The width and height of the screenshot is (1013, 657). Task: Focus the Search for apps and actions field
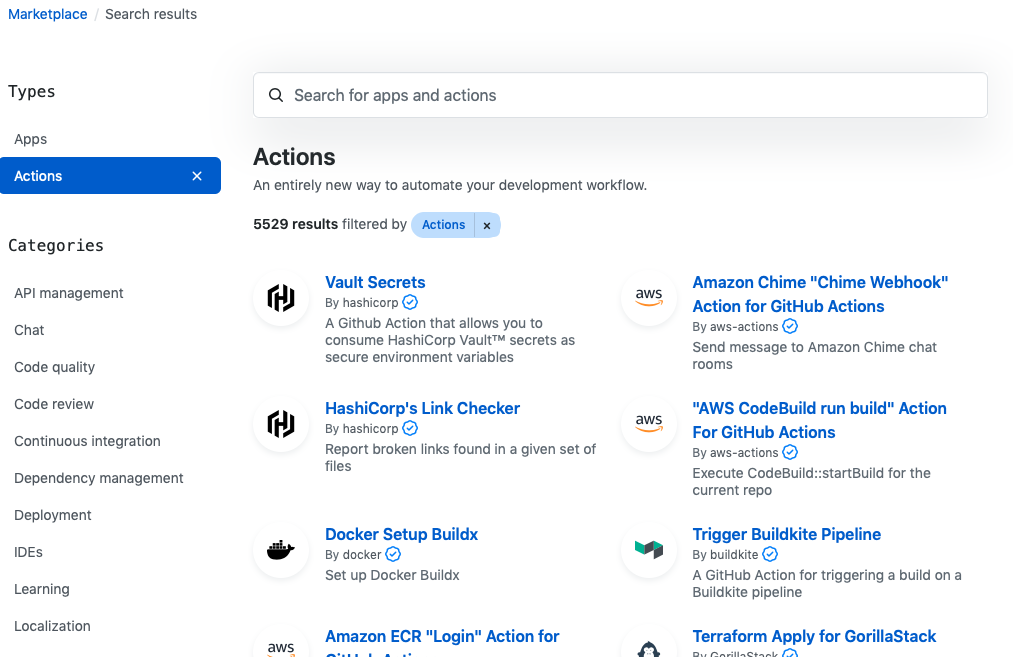620,96
